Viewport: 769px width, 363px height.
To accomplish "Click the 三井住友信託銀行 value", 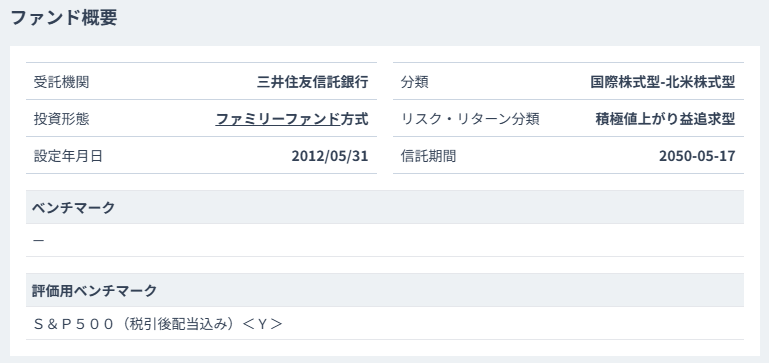I will click(312, 82).
